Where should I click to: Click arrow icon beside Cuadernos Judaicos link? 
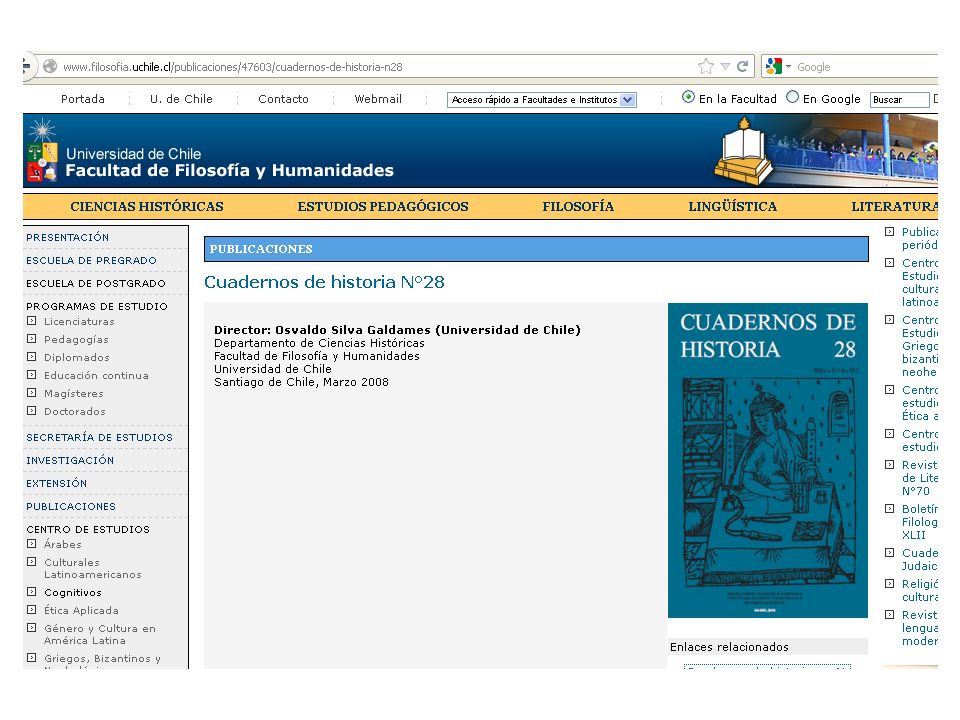point(890,553)
